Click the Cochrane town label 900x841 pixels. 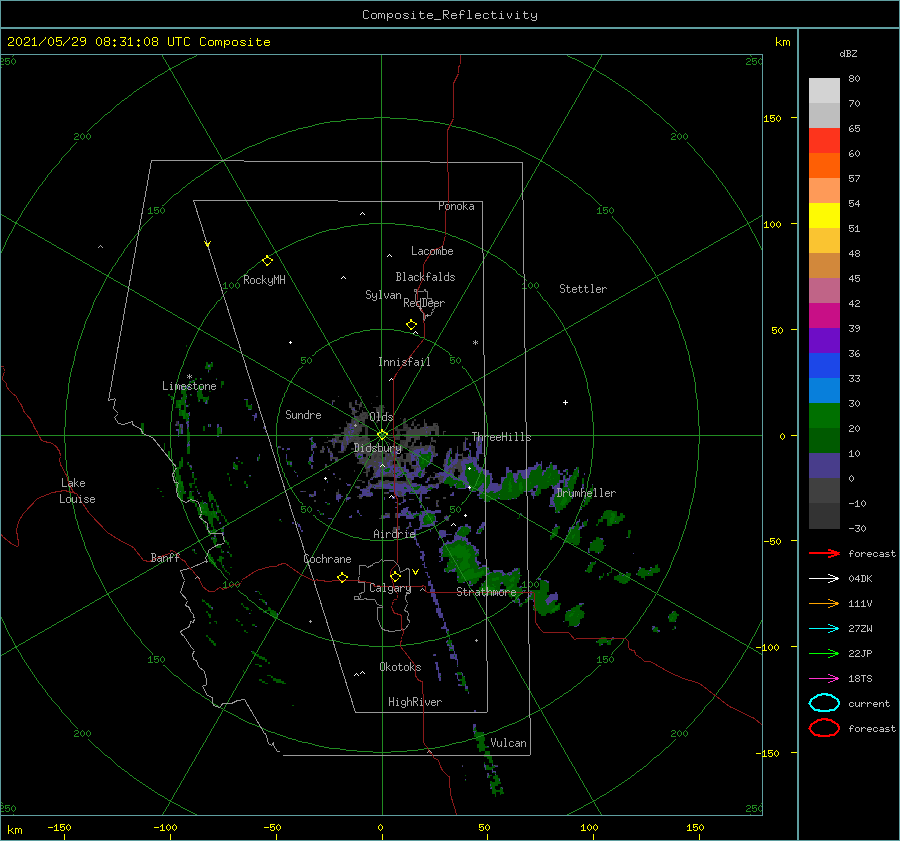click(x=327, y=559)
